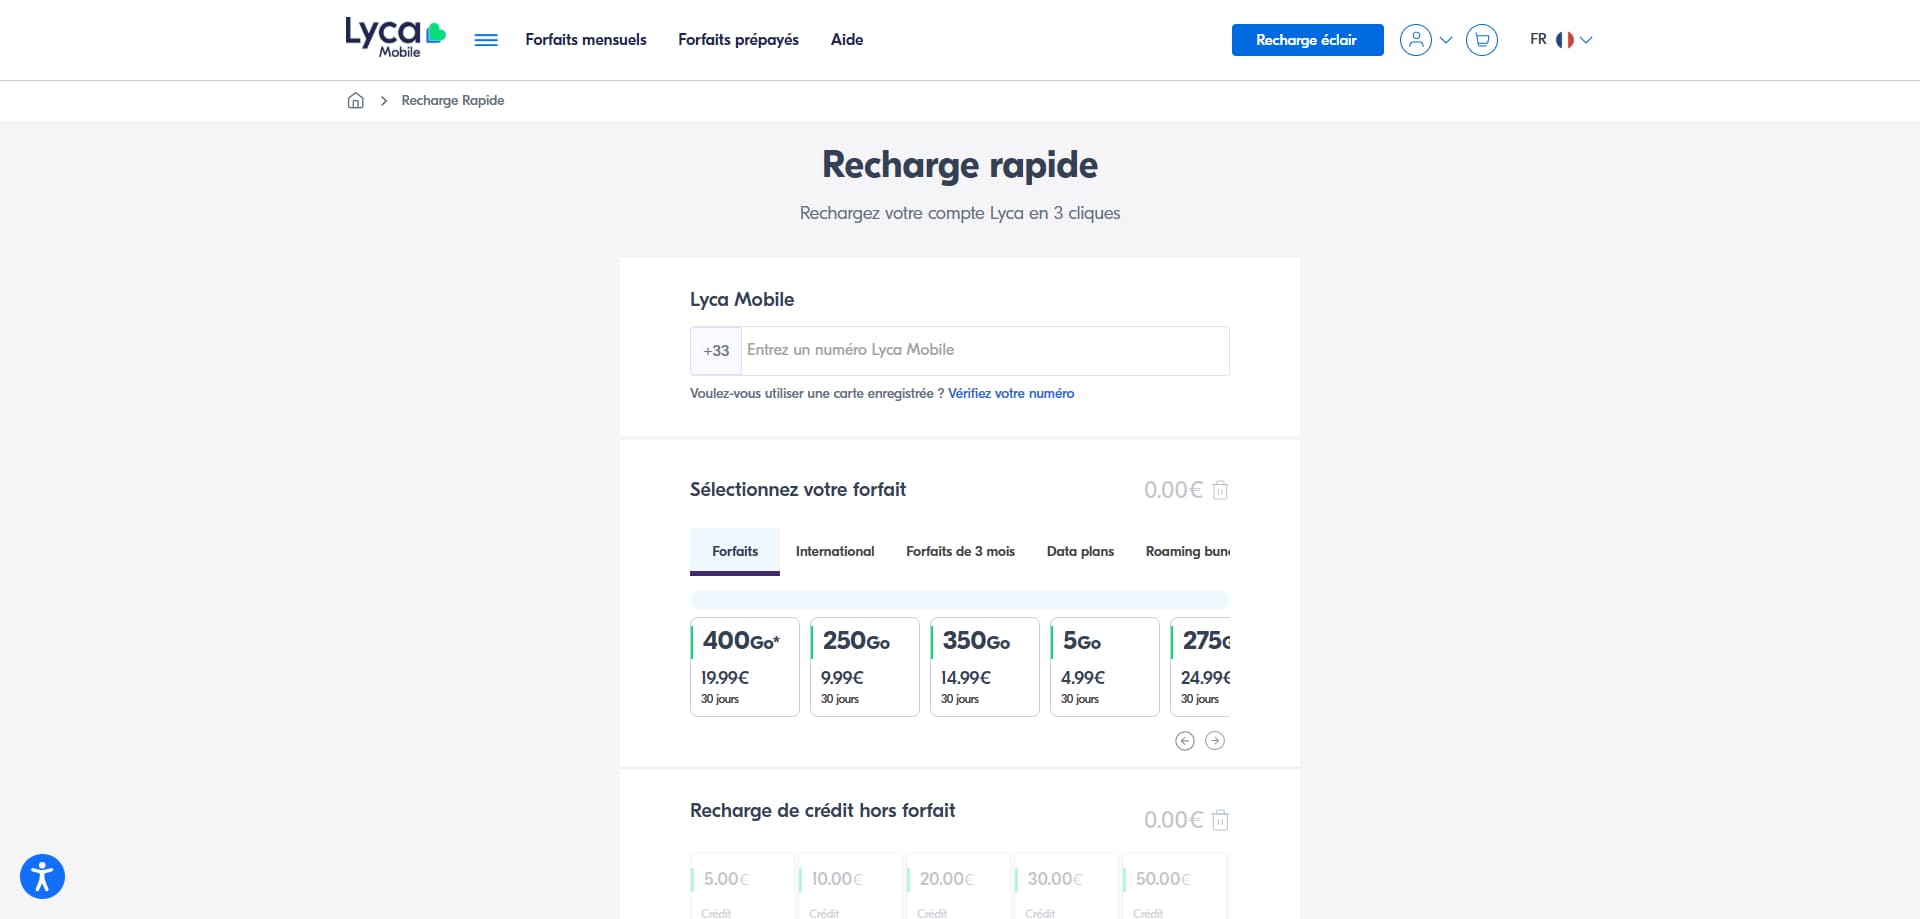
Task: Choose the 10.00€ credit top-up
Action: coord(851,886)
